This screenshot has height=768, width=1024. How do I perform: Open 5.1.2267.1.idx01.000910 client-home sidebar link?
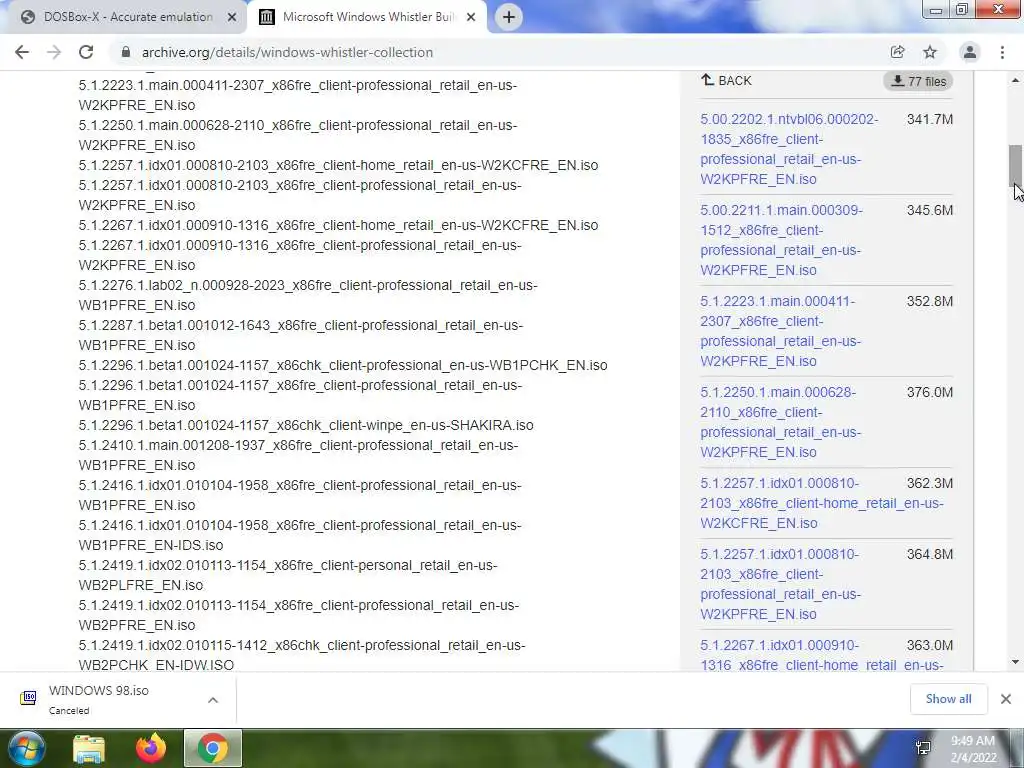click(822, 655)
